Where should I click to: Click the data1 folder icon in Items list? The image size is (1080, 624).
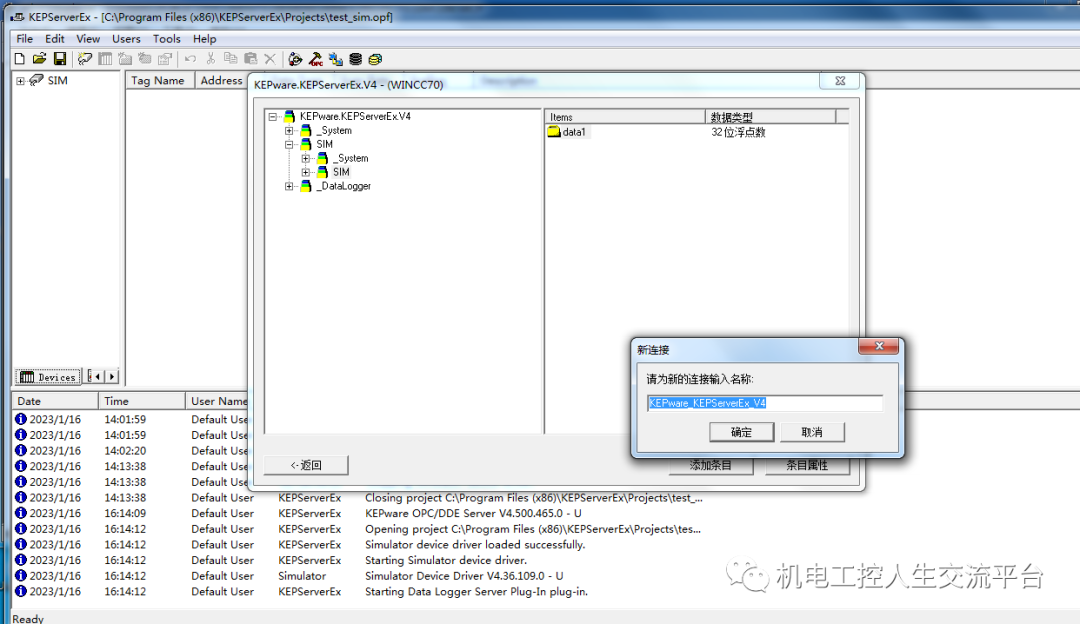554,132
